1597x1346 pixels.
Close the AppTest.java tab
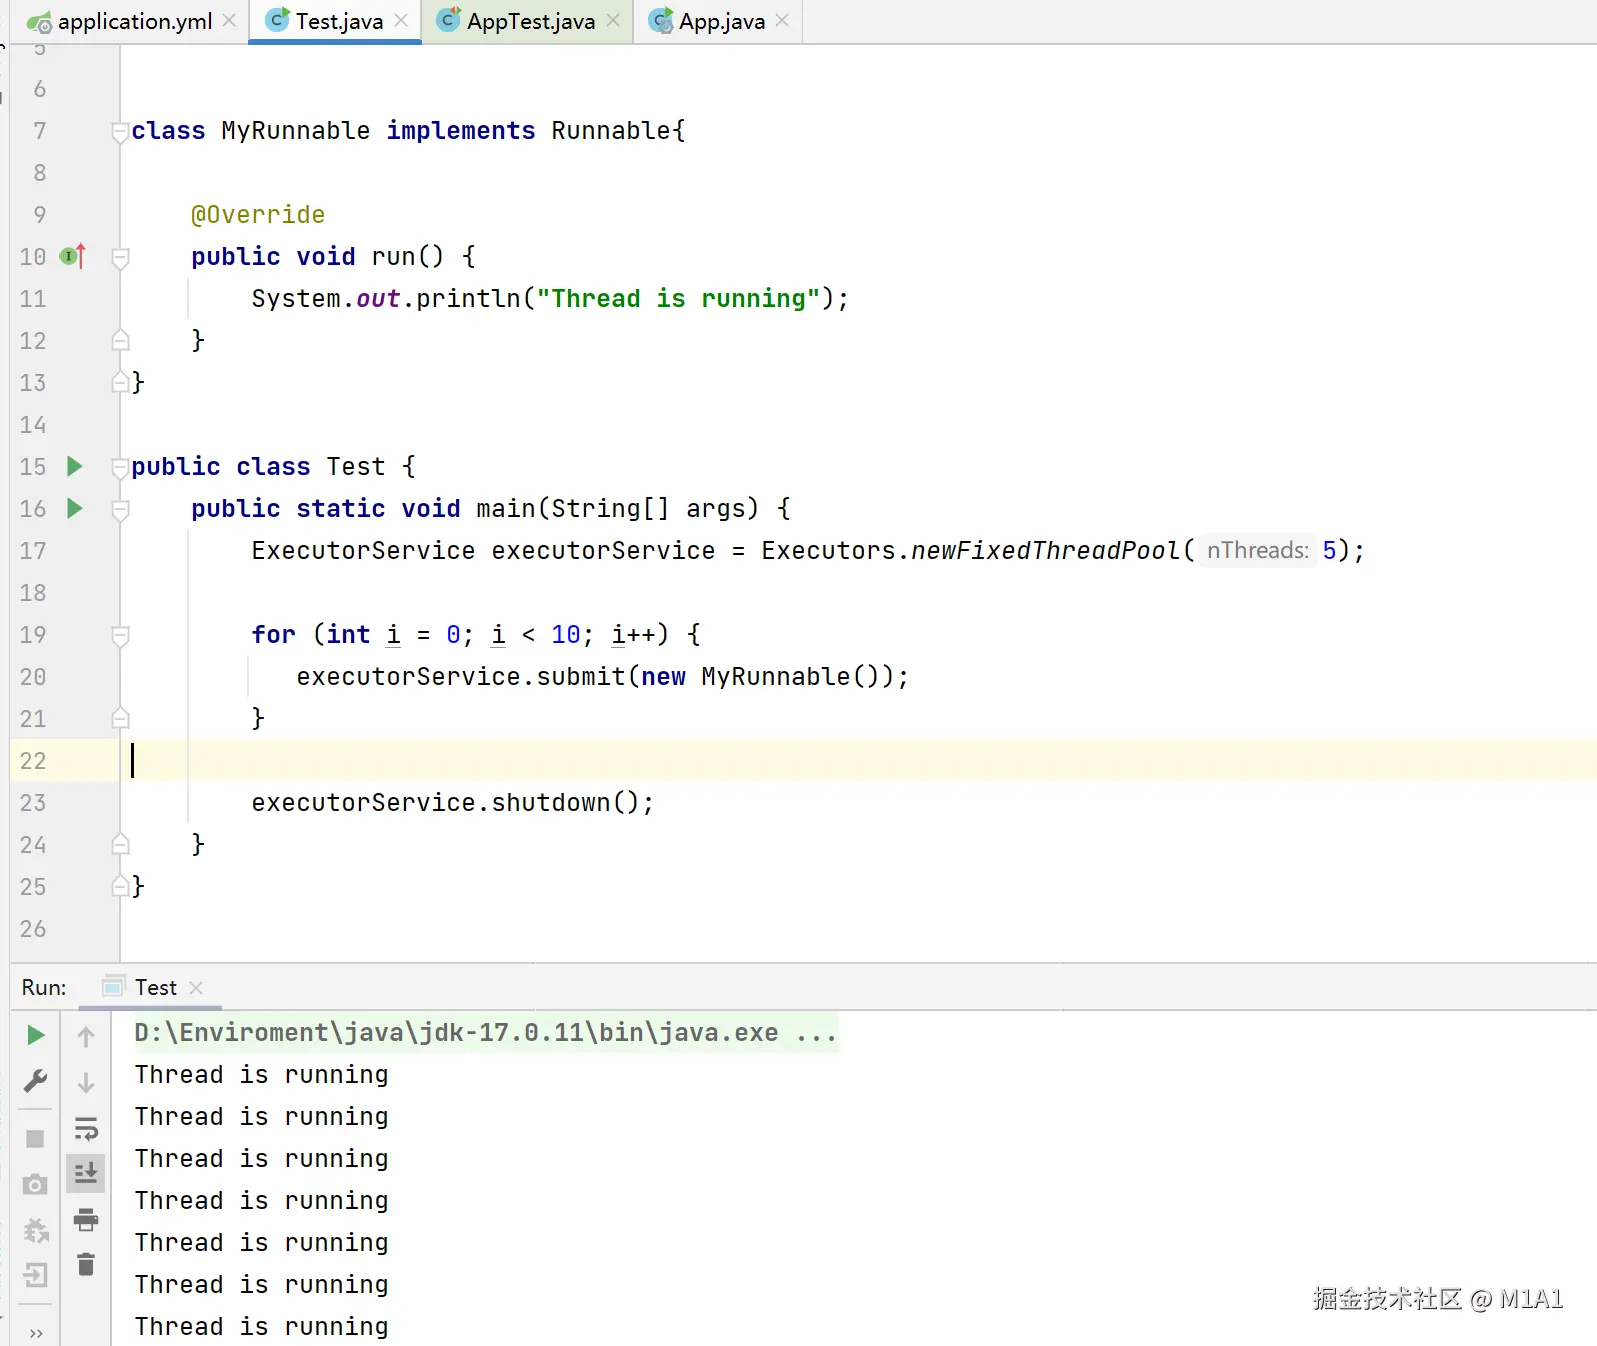(x=613, y=21)
